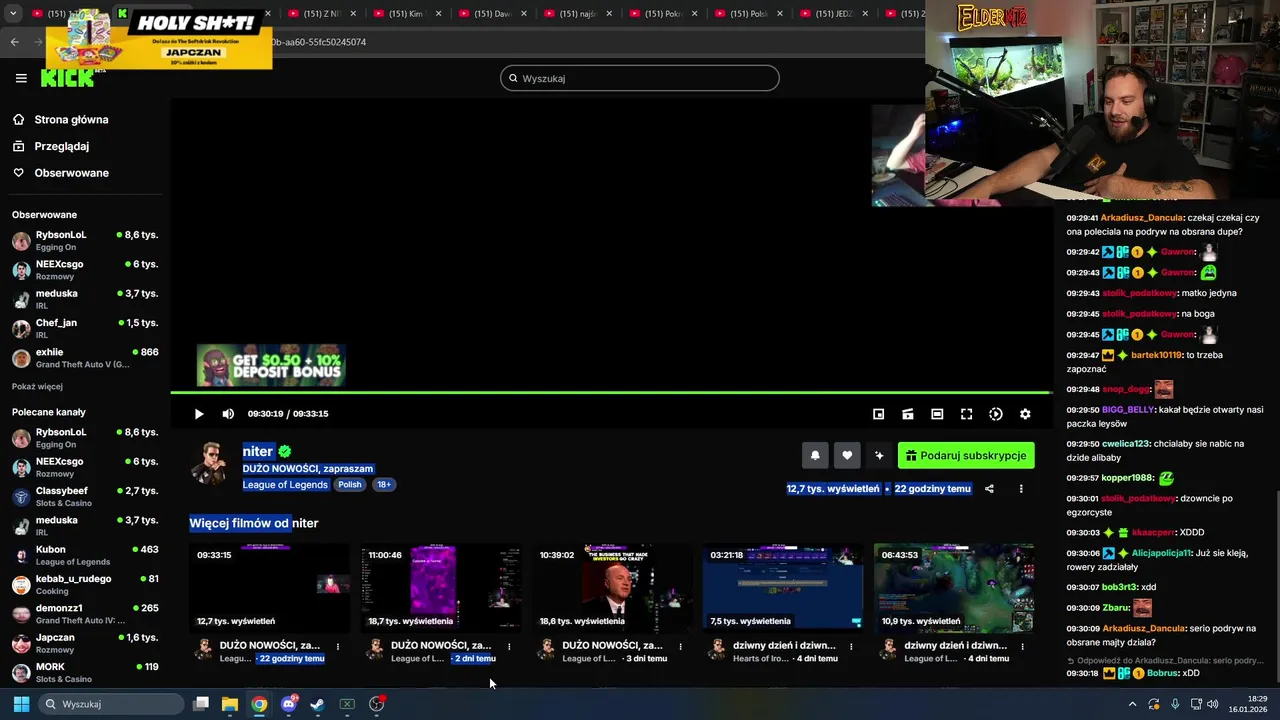This screenshot has height=720, width=1280.
Task: Open Przeglądaj in the sidebar
Action: (x=62, y=146)
